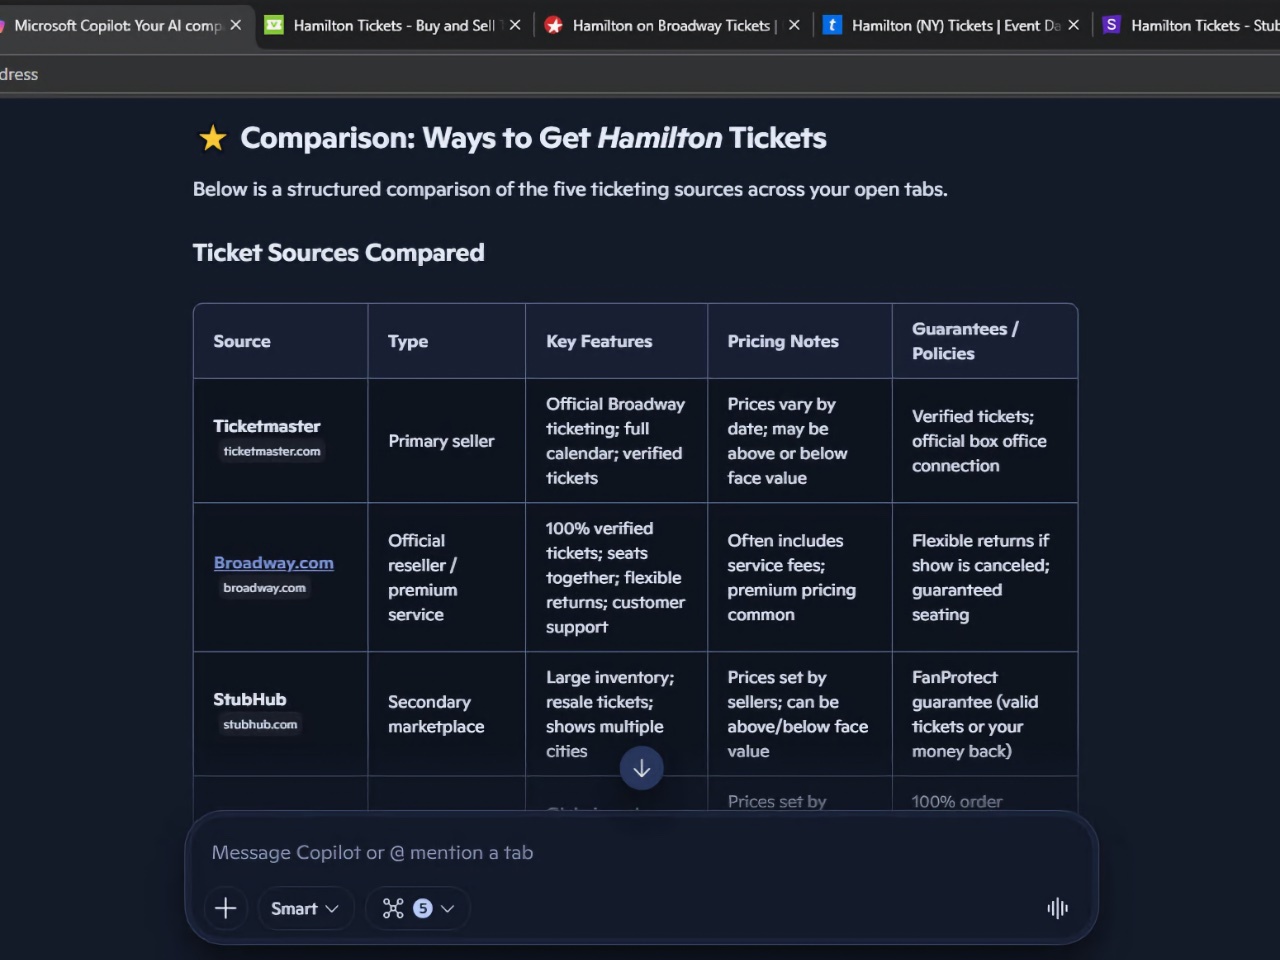Open Hamilton (NY) Tickets Event tab
Viewport: 1280px width, 960px height.
pos(955,25)
